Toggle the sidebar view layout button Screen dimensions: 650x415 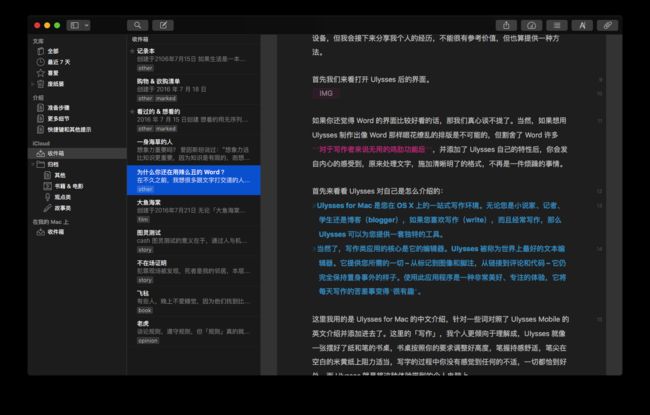point(75,25)
